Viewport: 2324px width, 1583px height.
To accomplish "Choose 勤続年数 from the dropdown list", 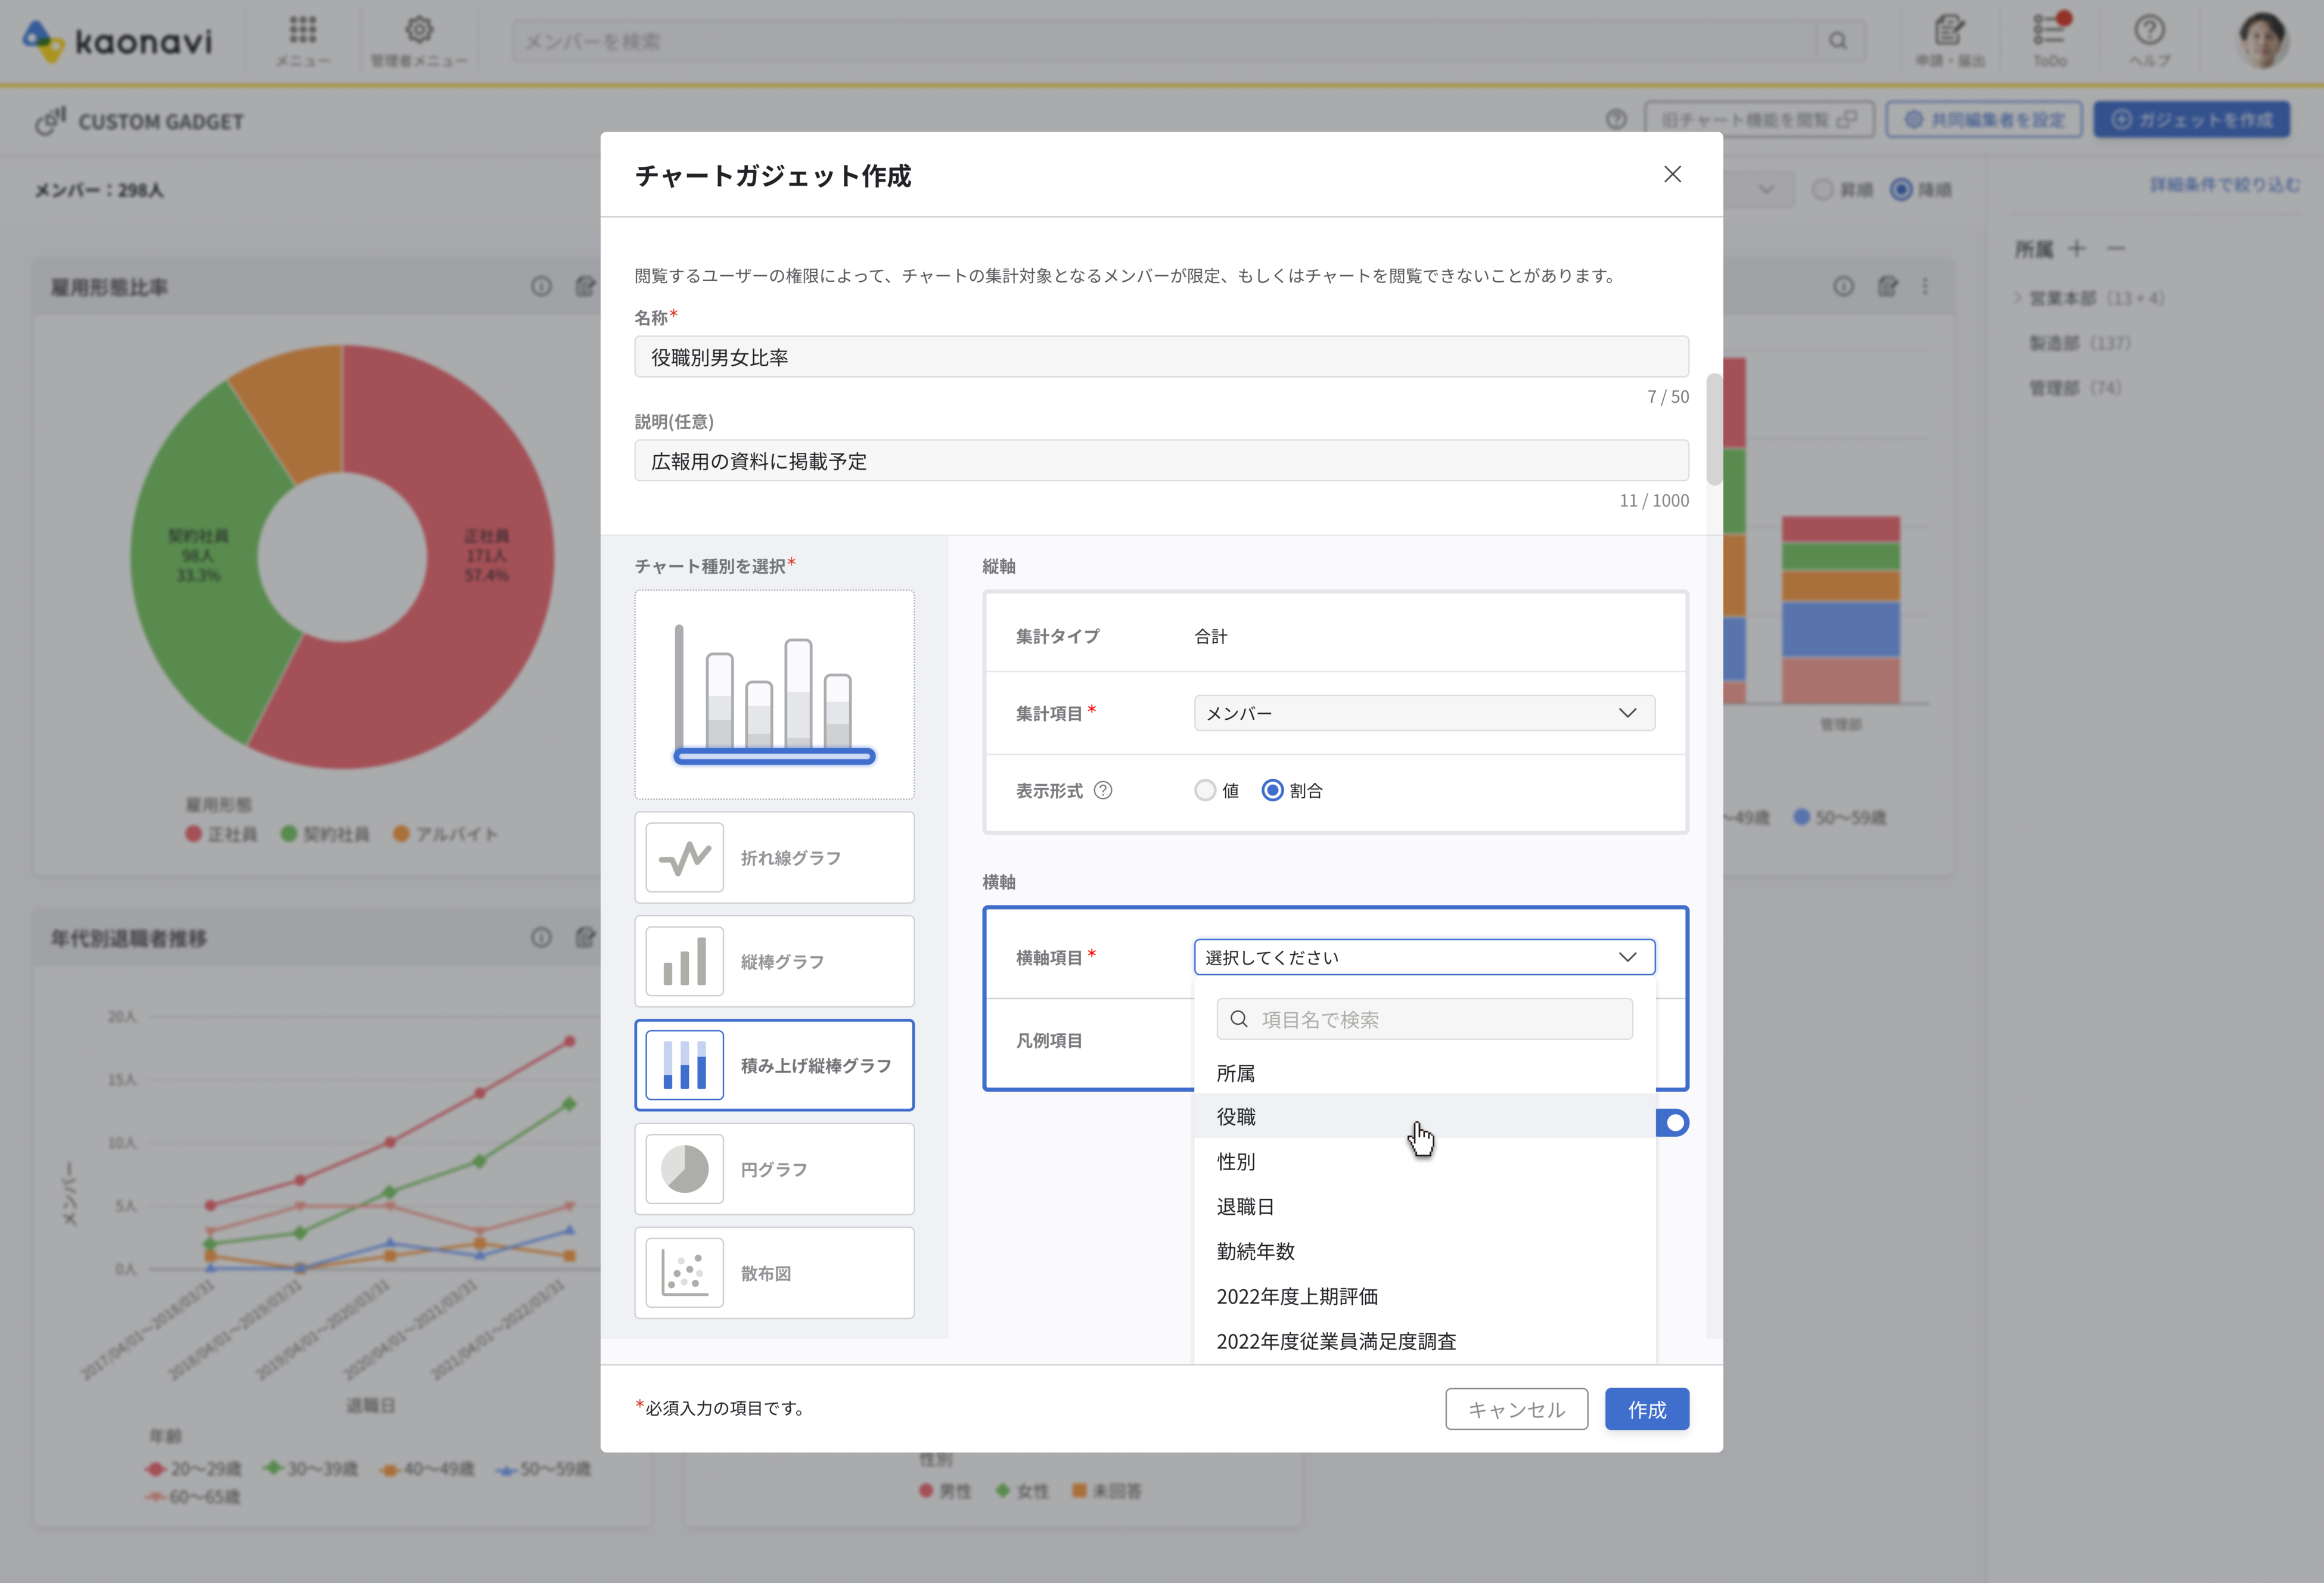I will pos(1256,1252).
